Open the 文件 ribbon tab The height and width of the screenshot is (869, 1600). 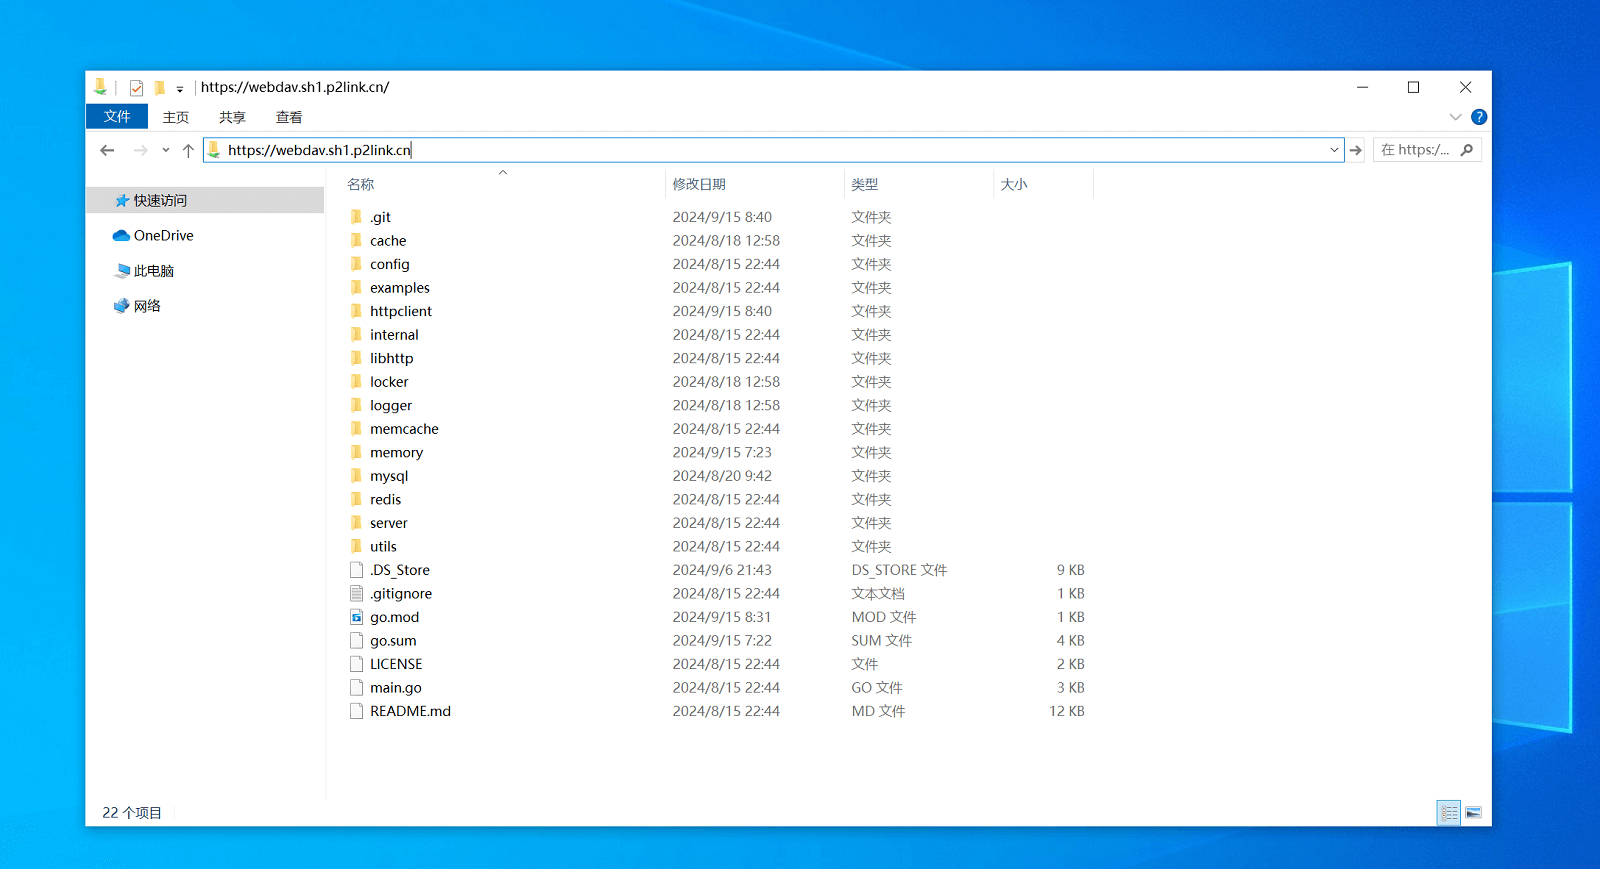117,117
